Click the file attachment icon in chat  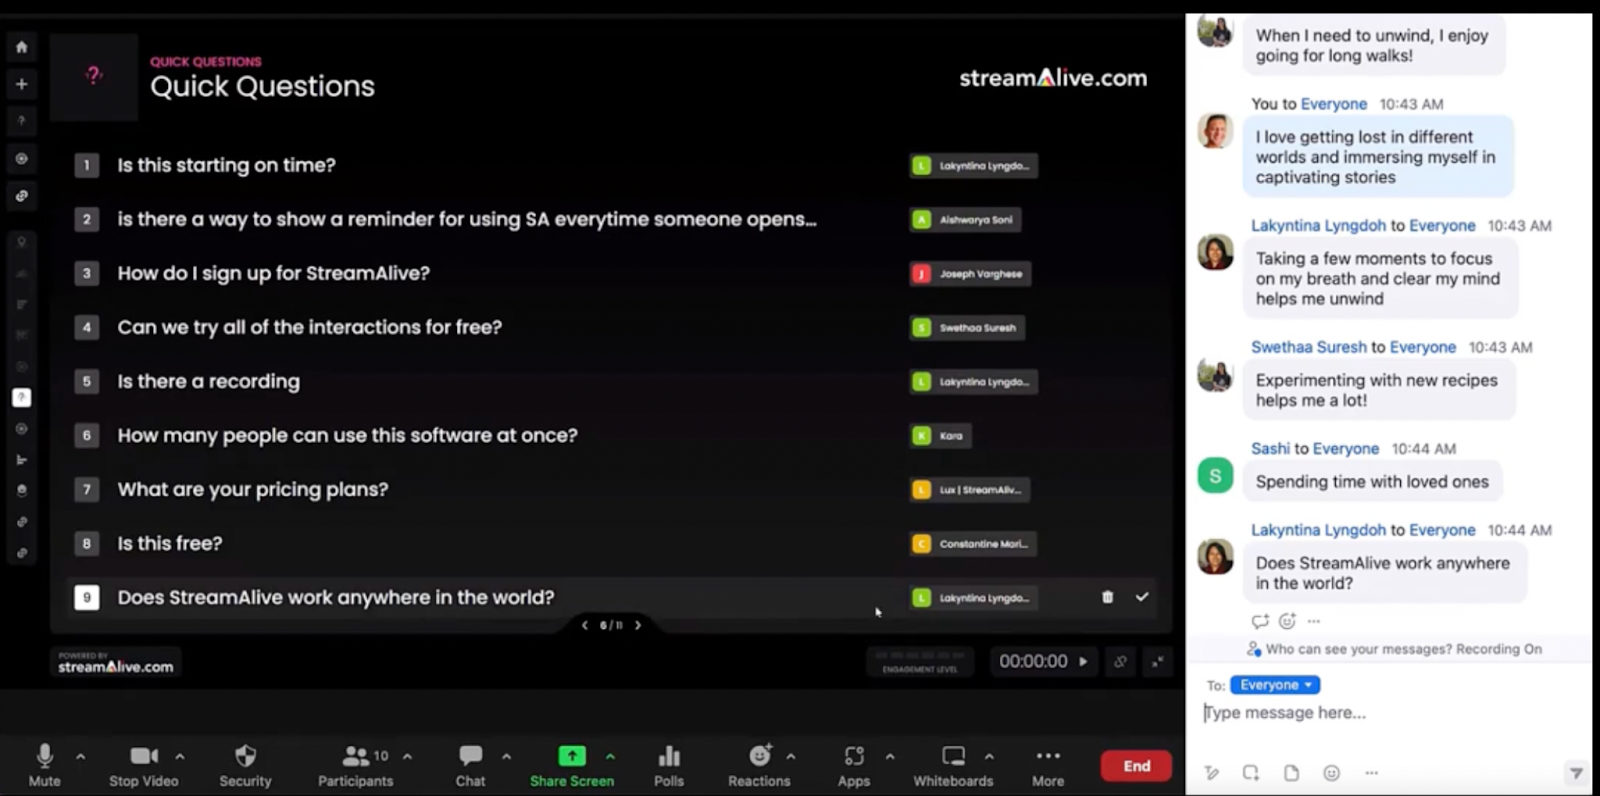click(x=1291, y=773)
